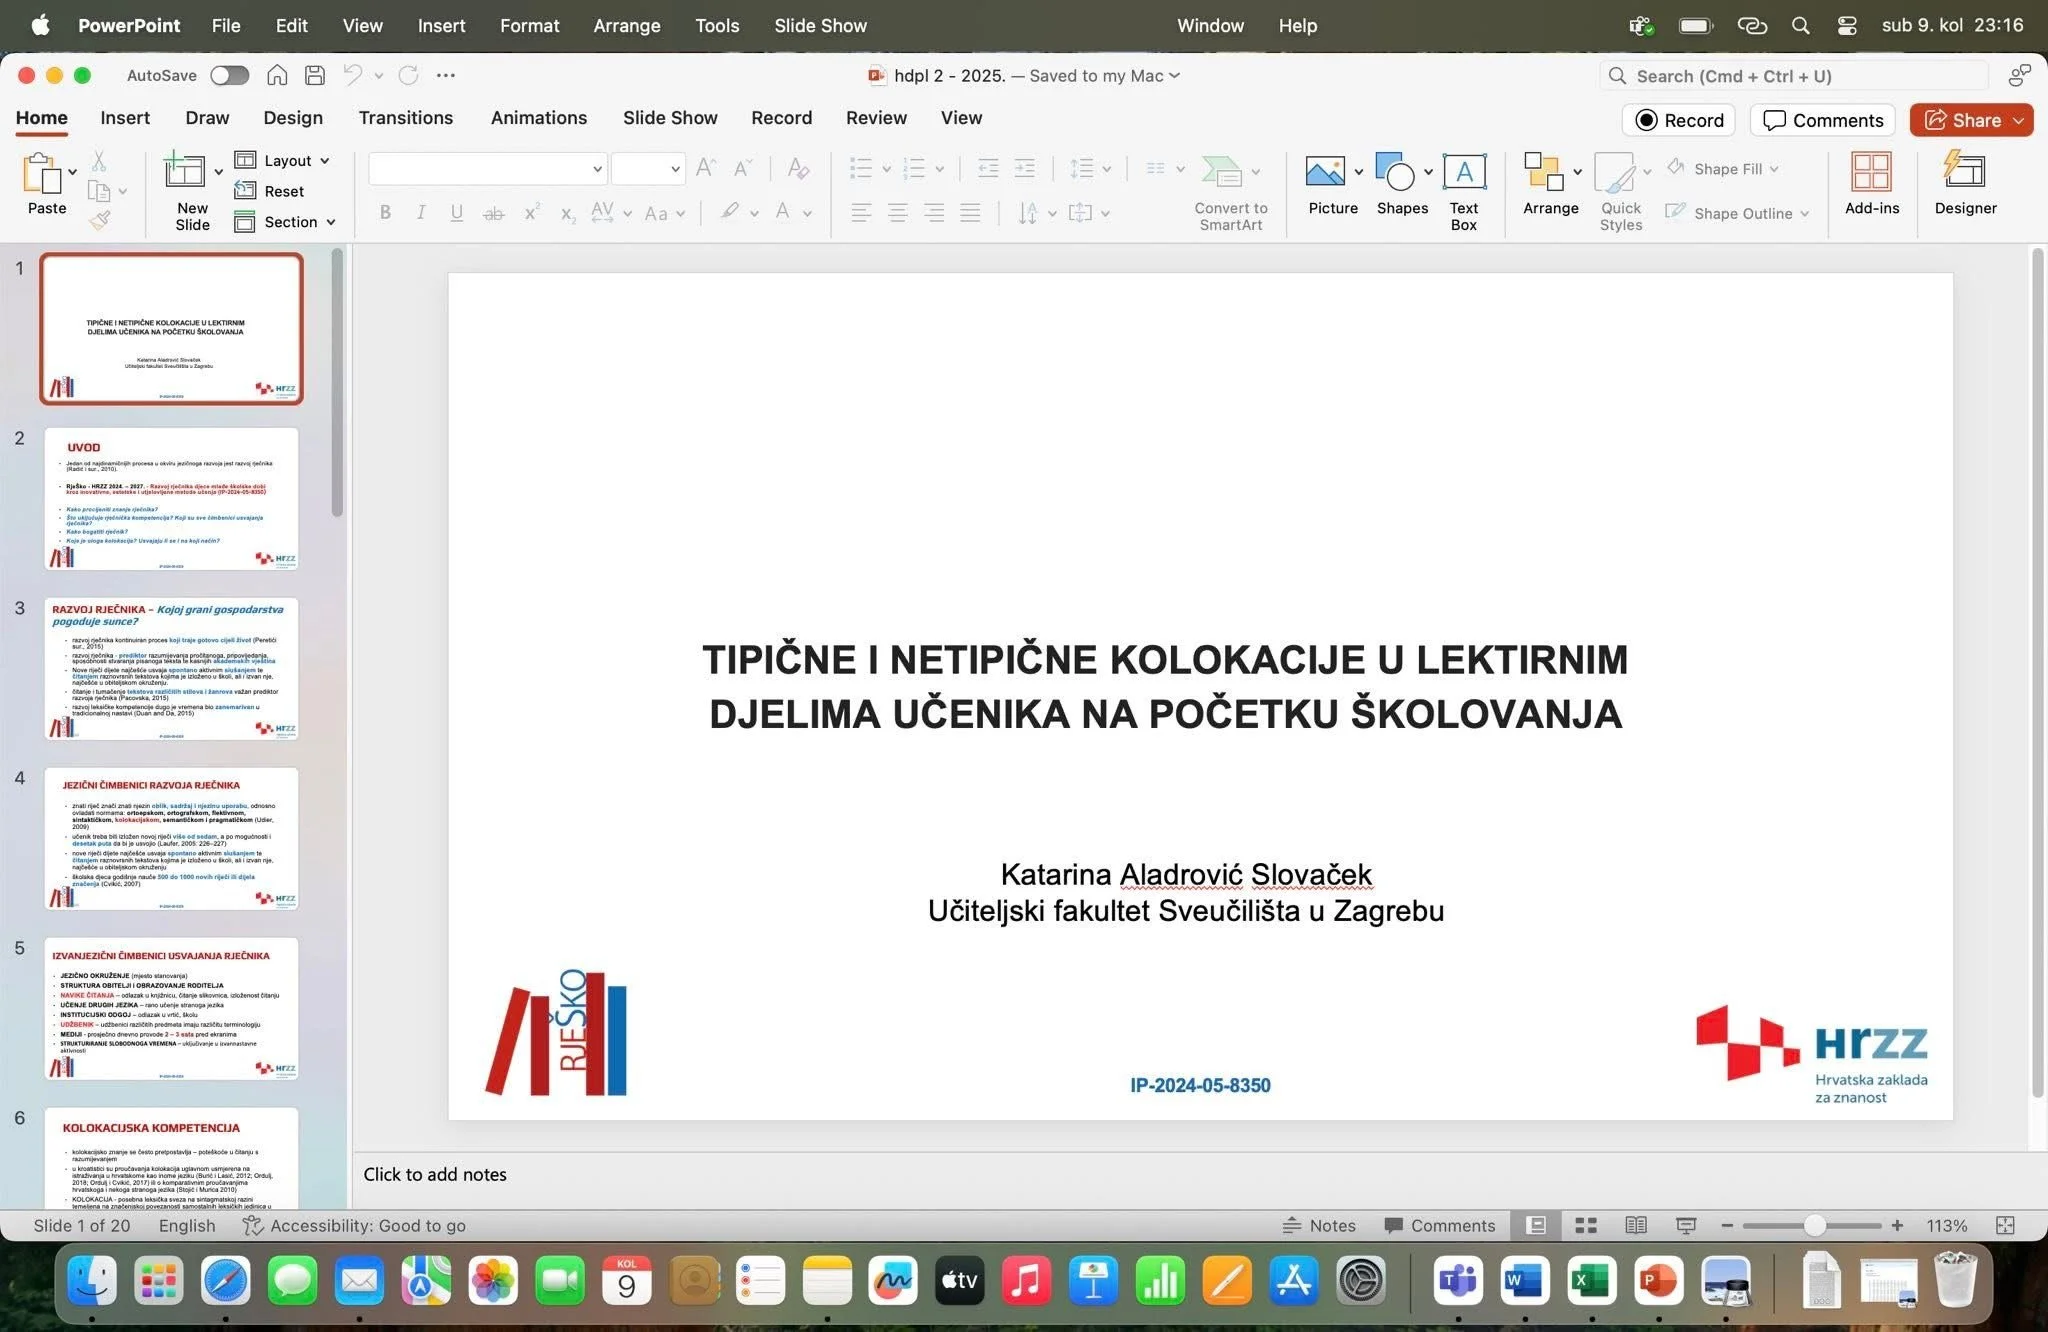This screenshot has width=2048, height=1332.
Task: Expand the Layout dropdown
Action: [x=324, y=161]
